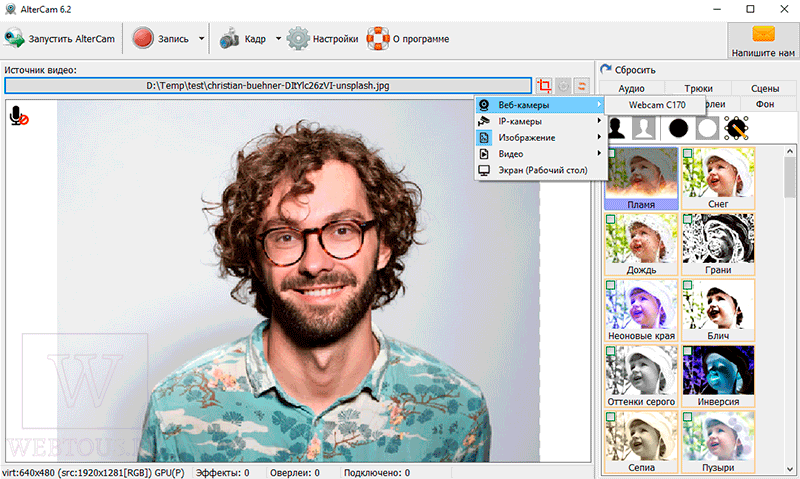Open the mask editor pencil icon

tap(736, 128)
